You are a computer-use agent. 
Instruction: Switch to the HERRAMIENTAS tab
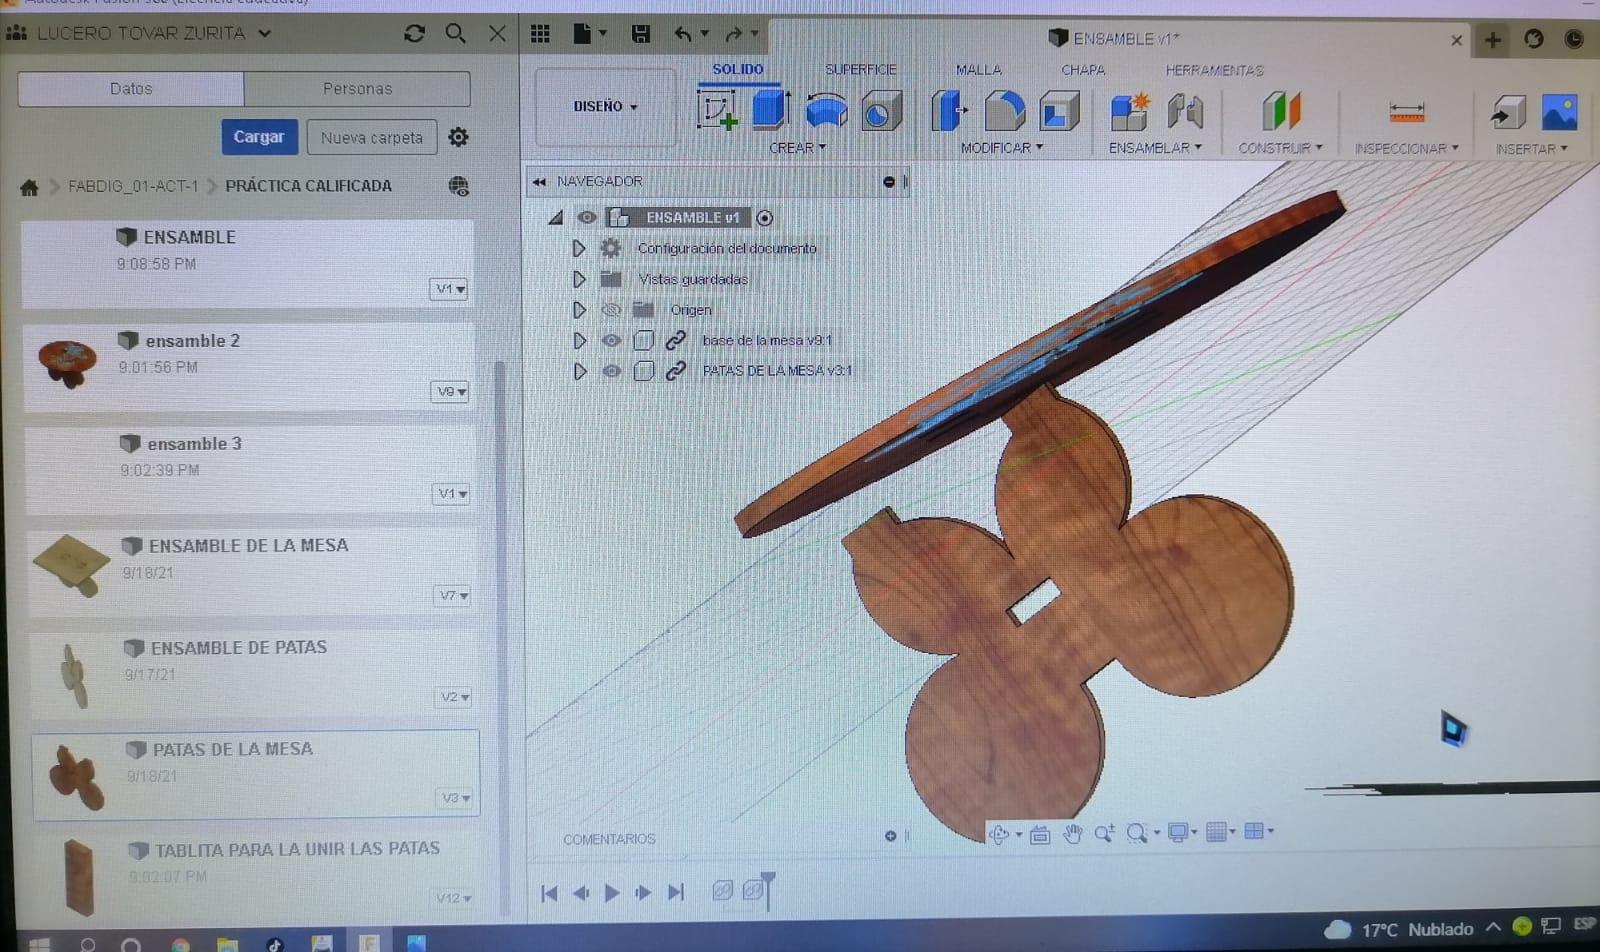click(x=1214, y=71)
